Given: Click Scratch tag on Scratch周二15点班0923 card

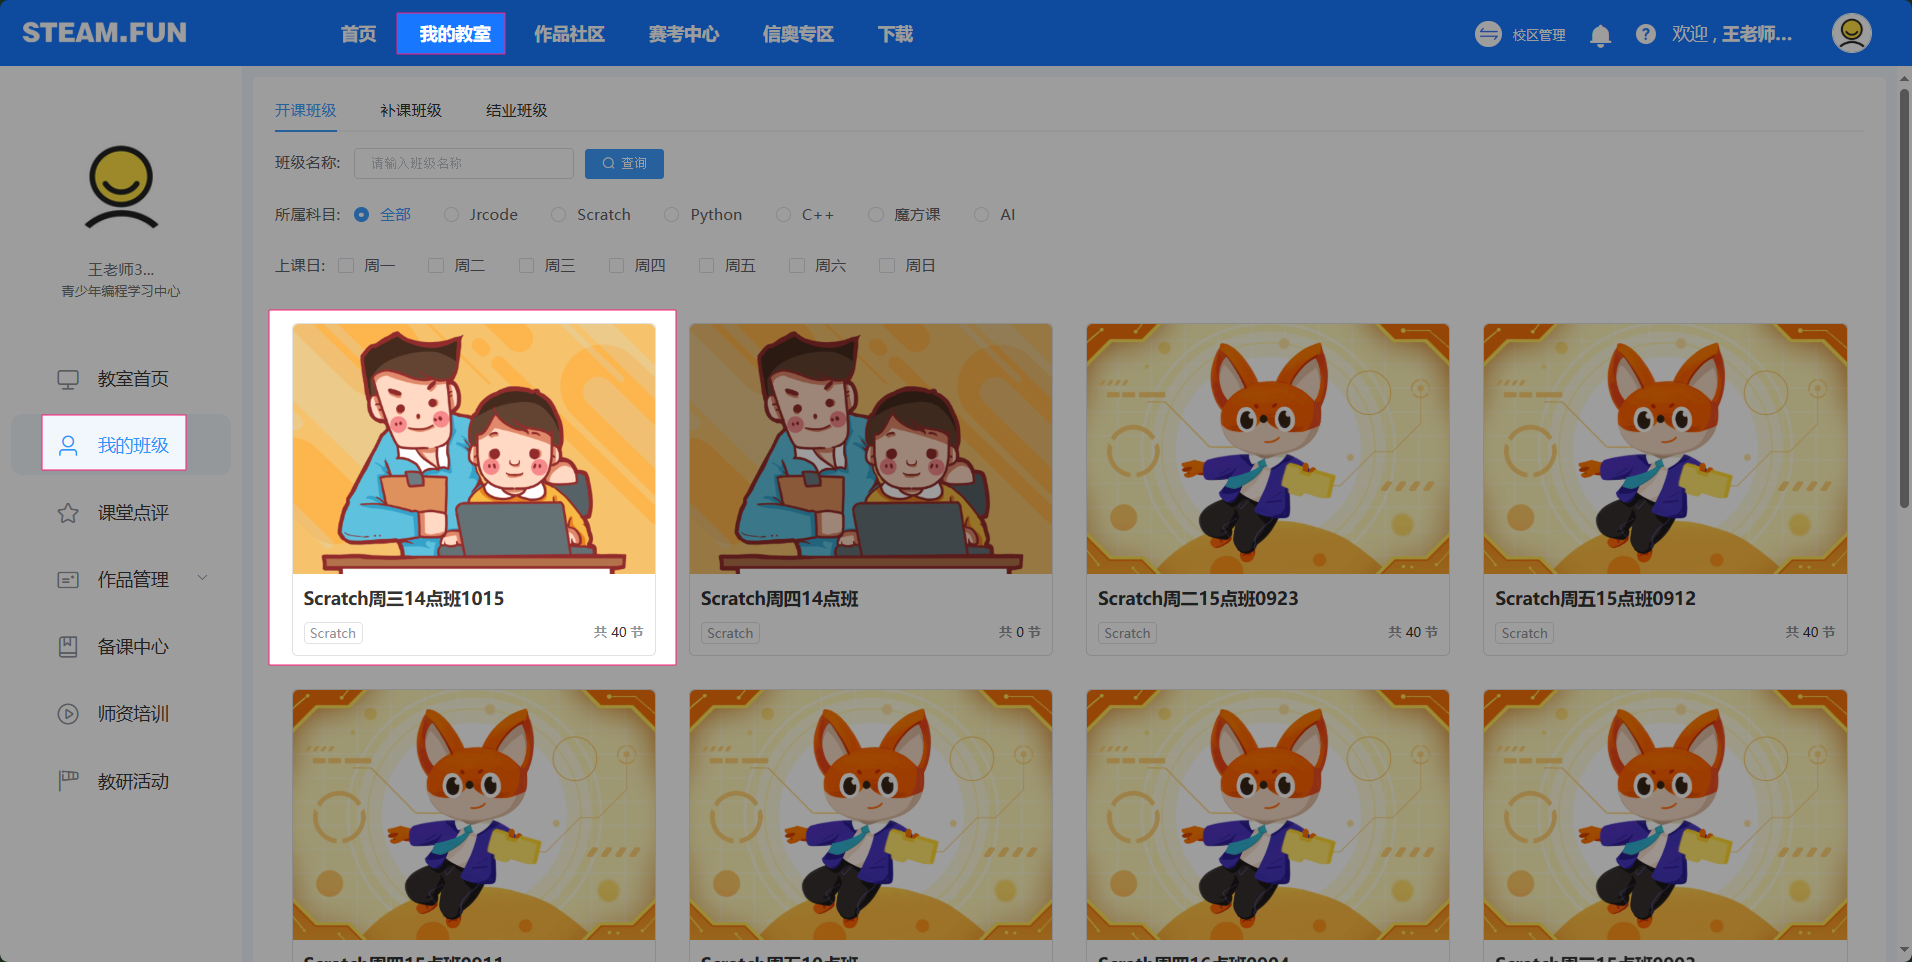Looking at the screenshot, I should [1127, 633].
